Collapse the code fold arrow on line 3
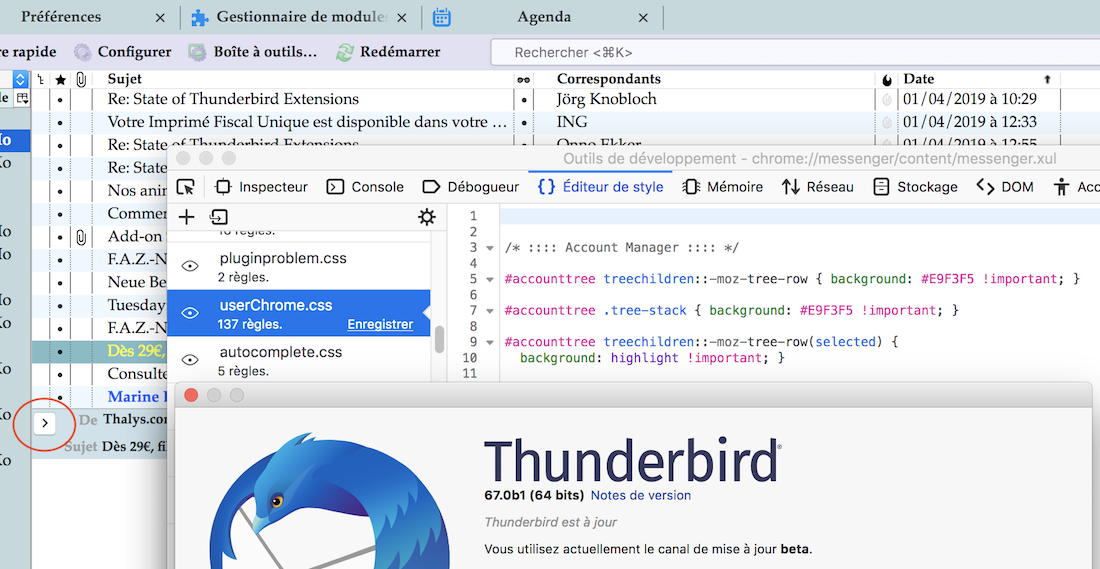This screenshot has height=569, width=1100. click(489, 248)
